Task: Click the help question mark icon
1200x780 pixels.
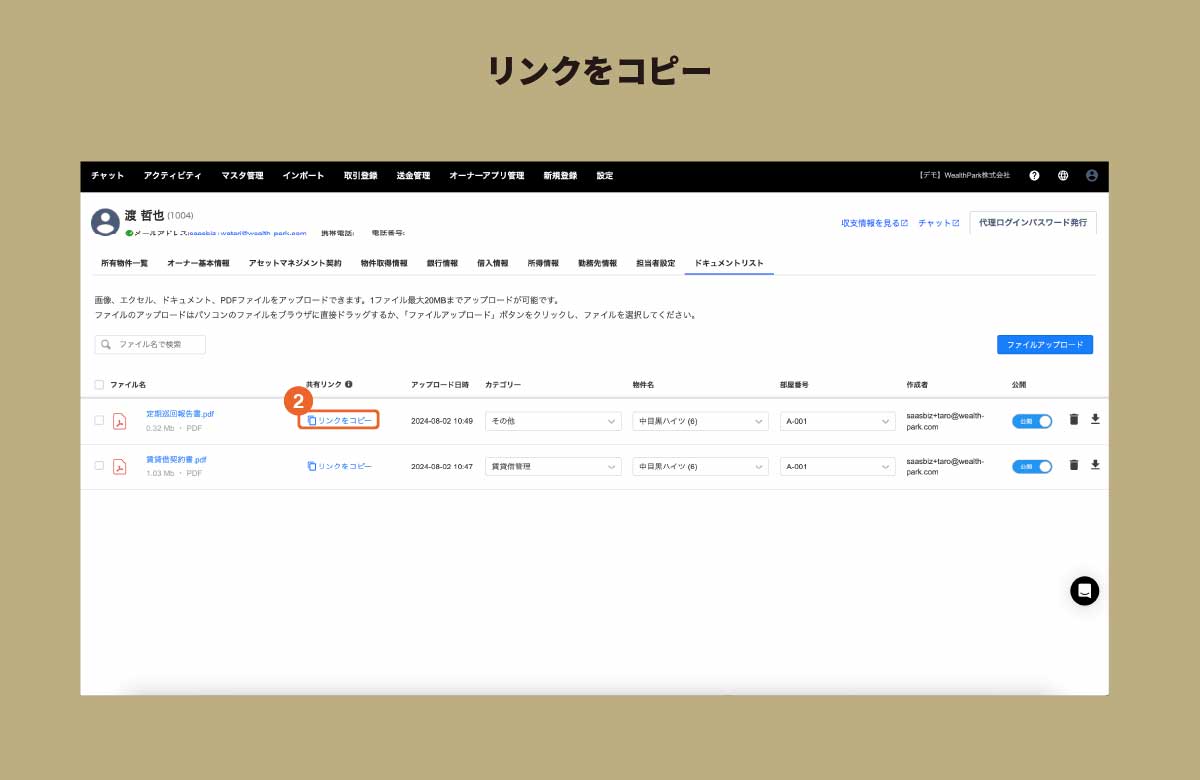Action: coord(1034,175)
